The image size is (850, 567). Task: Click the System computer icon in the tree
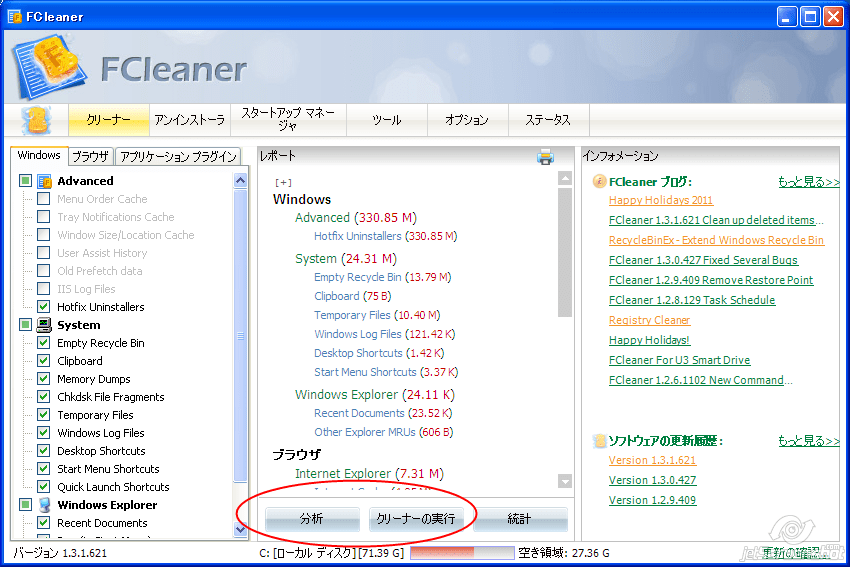[45, 325]
